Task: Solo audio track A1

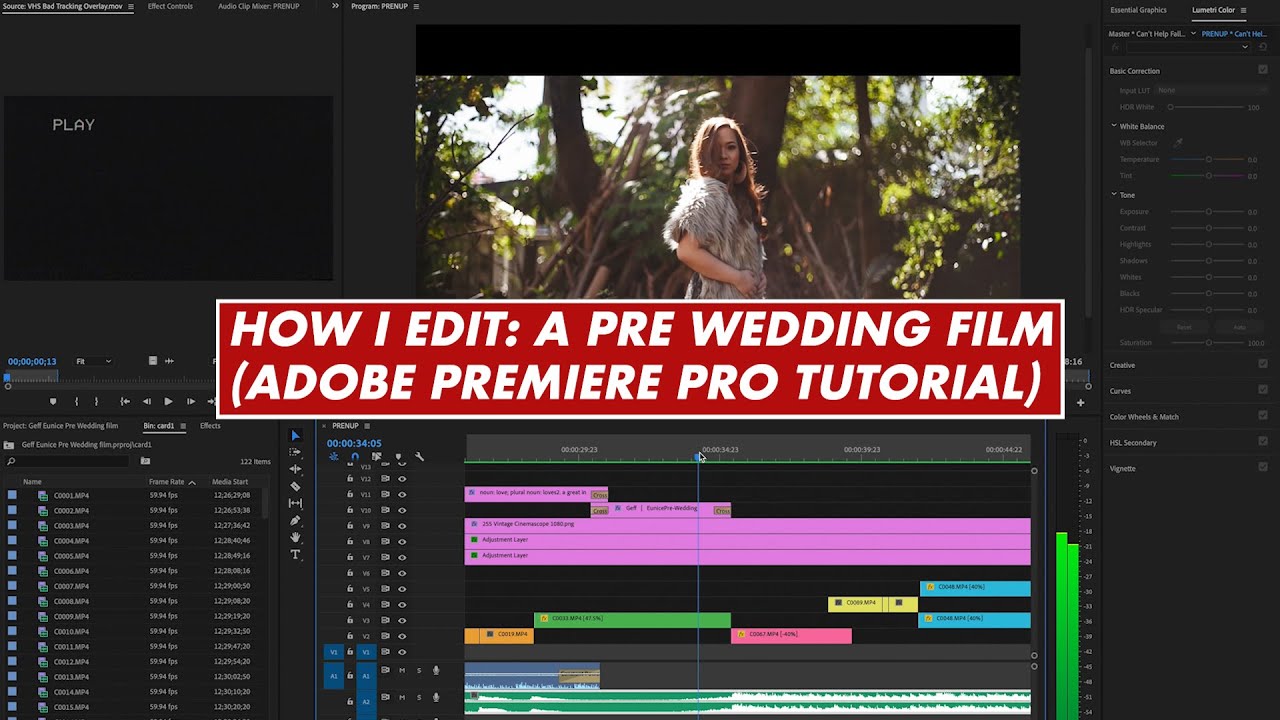Action: click(x=419, y=670)
